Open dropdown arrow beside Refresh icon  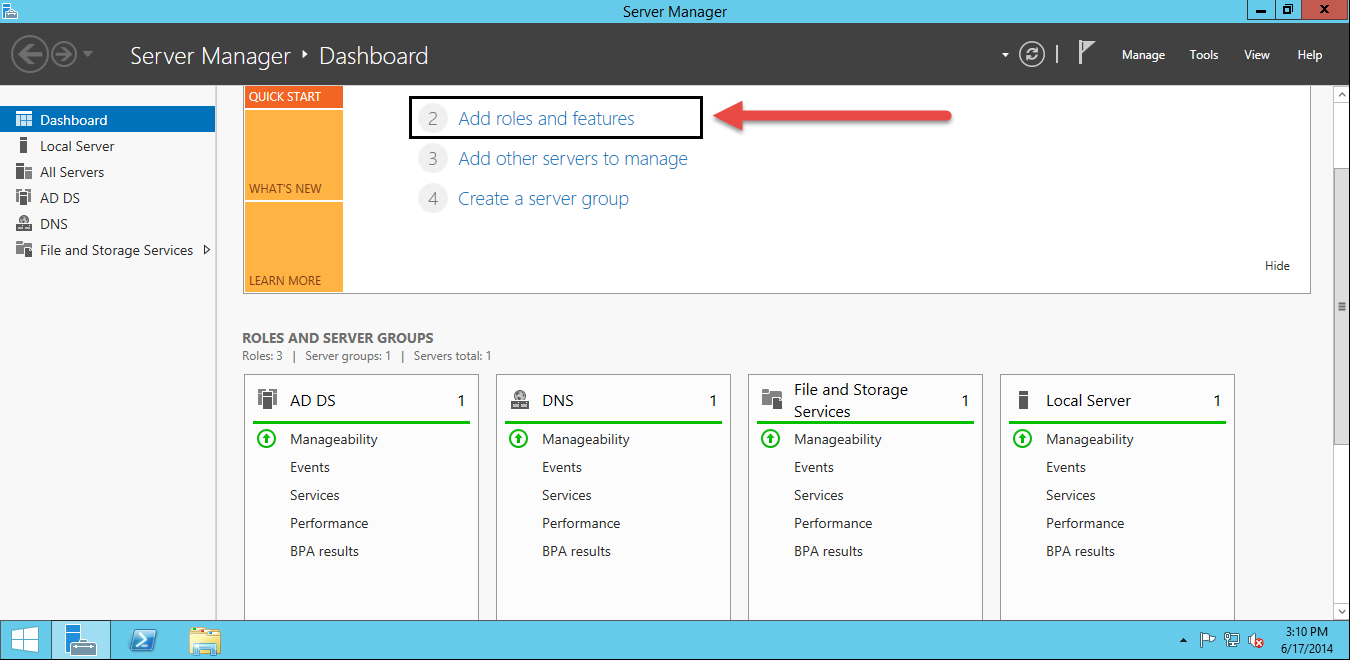[x=1005, y=55]
